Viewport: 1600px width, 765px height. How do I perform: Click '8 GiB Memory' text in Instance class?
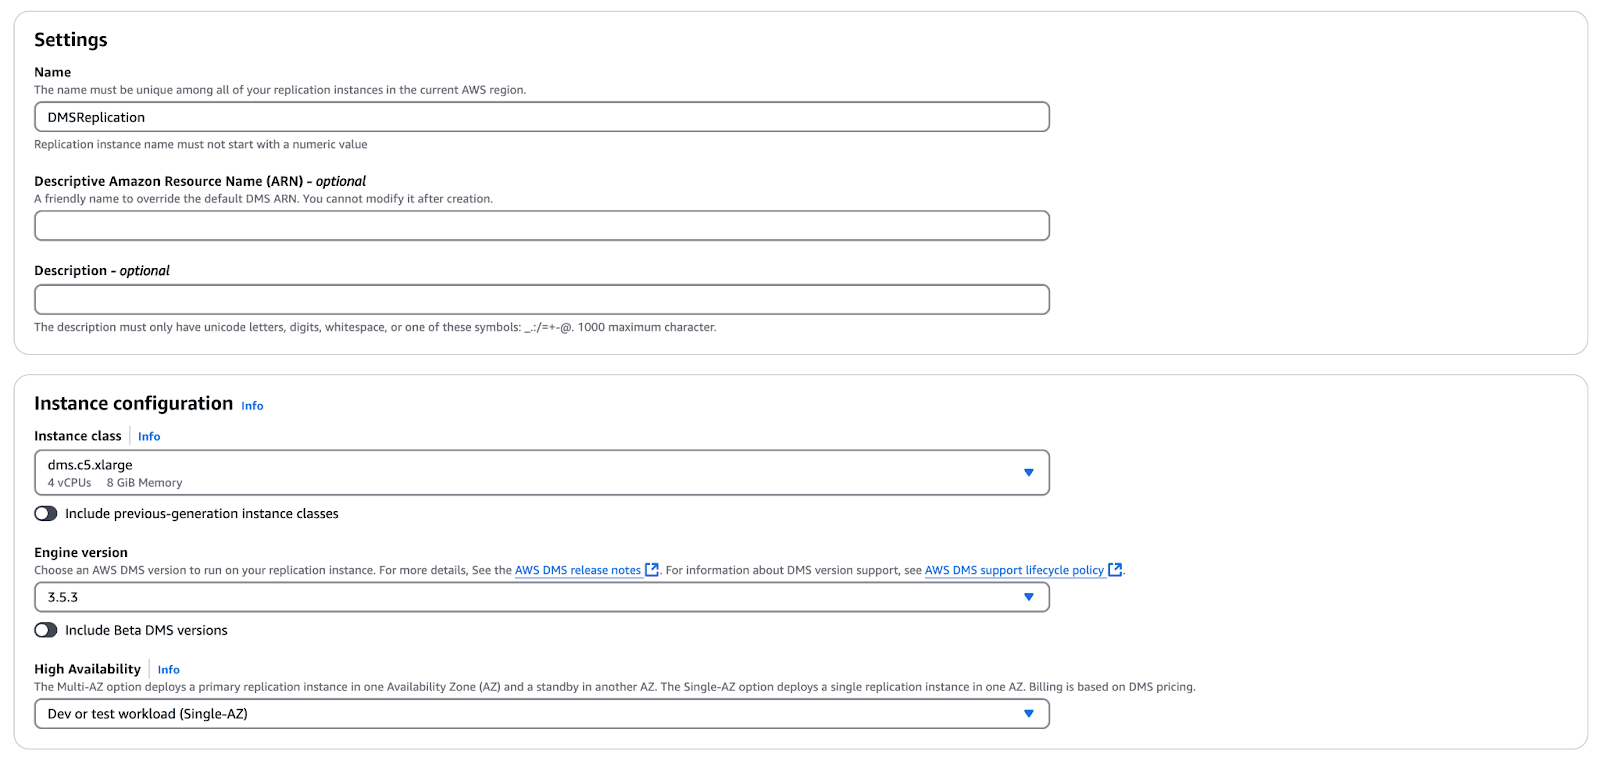[145, 483]
